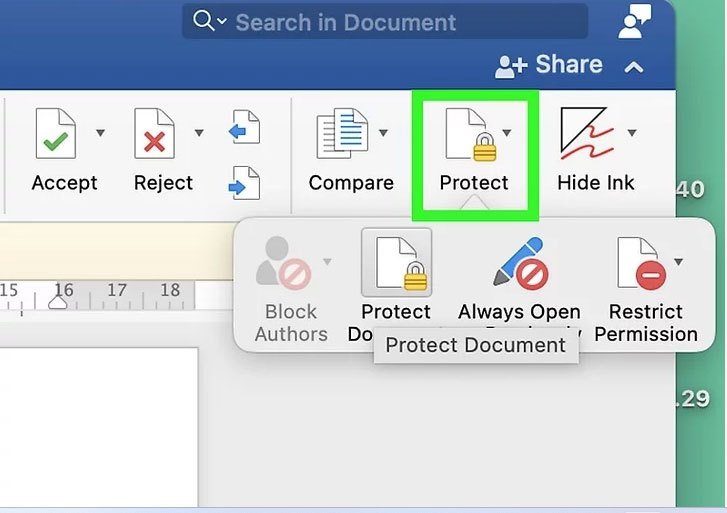Click the Share button
This screenshot has width=727, height=513.
click(x=549, y=65)
